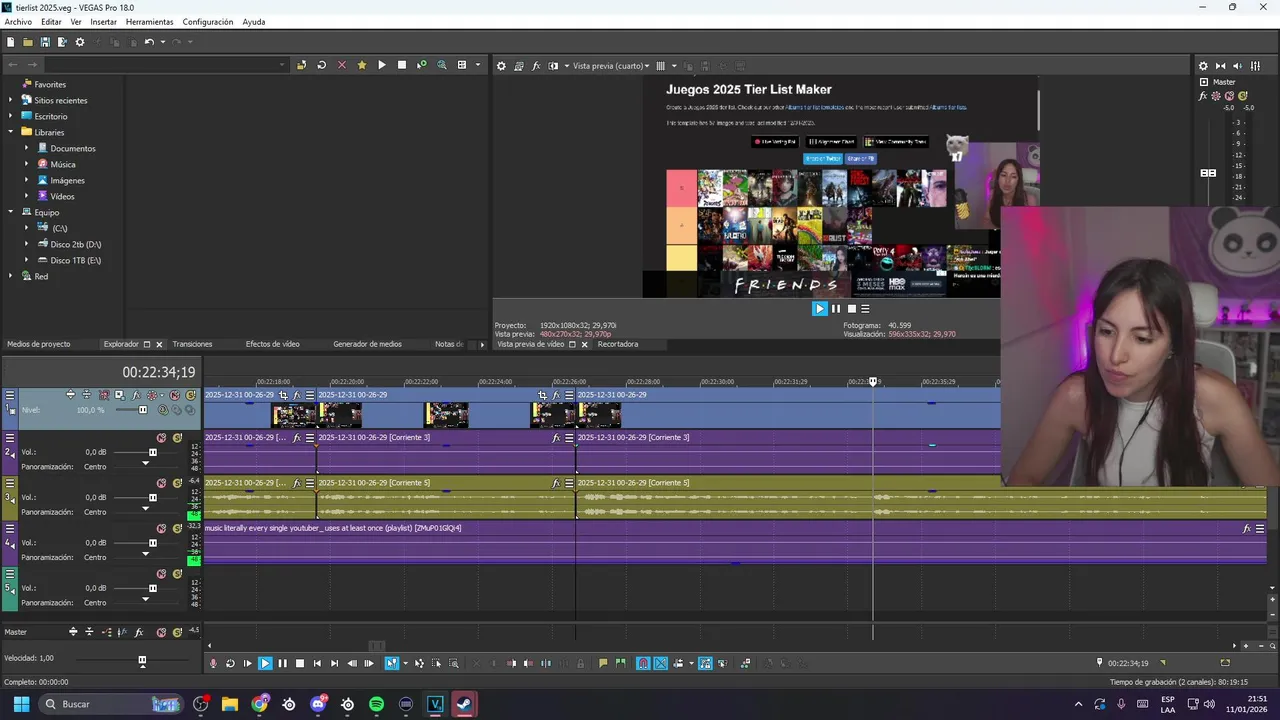Toggle auto ripple
Viewport: 1280px width, 720px height.
click(678, 663)
